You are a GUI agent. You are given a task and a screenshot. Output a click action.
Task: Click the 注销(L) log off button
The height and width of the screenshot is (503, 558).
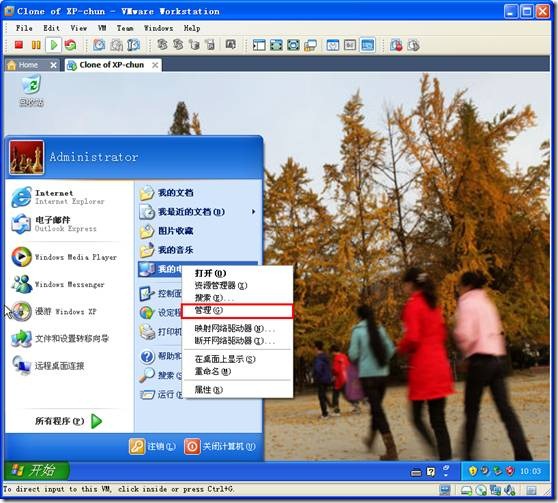152,446
